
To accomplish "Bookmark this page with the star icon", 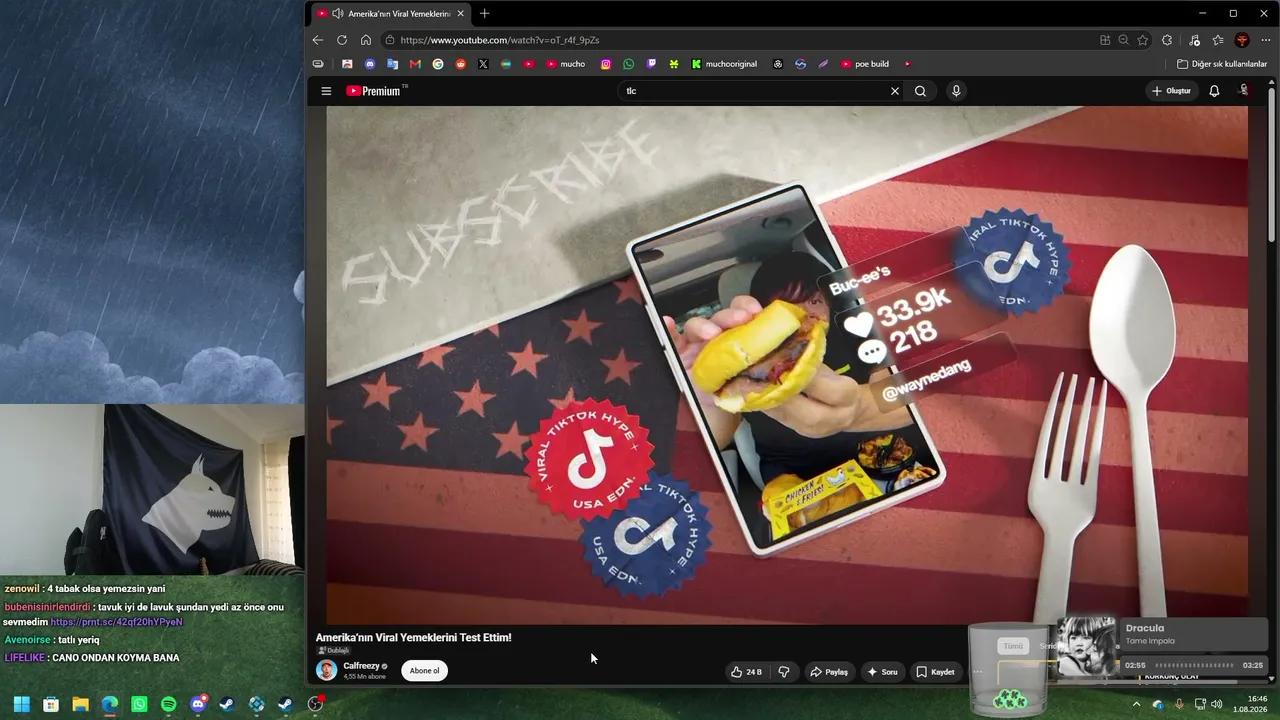I will pos(1143,40).
